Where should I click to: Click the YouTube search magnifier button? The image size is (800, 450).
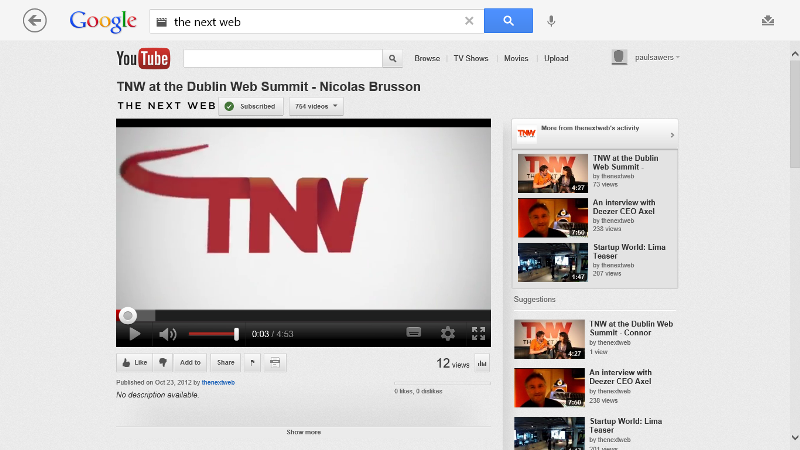(392, 58)
